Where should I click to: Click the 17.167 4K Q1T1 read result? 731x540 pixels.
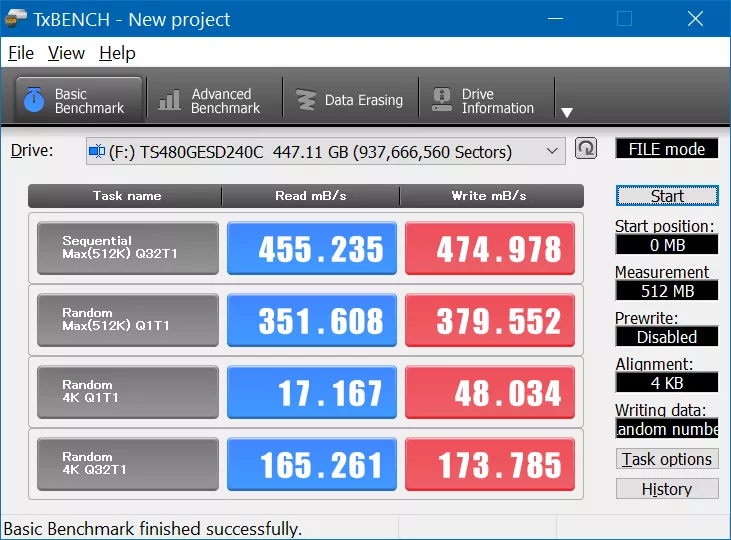pos(312,392)
